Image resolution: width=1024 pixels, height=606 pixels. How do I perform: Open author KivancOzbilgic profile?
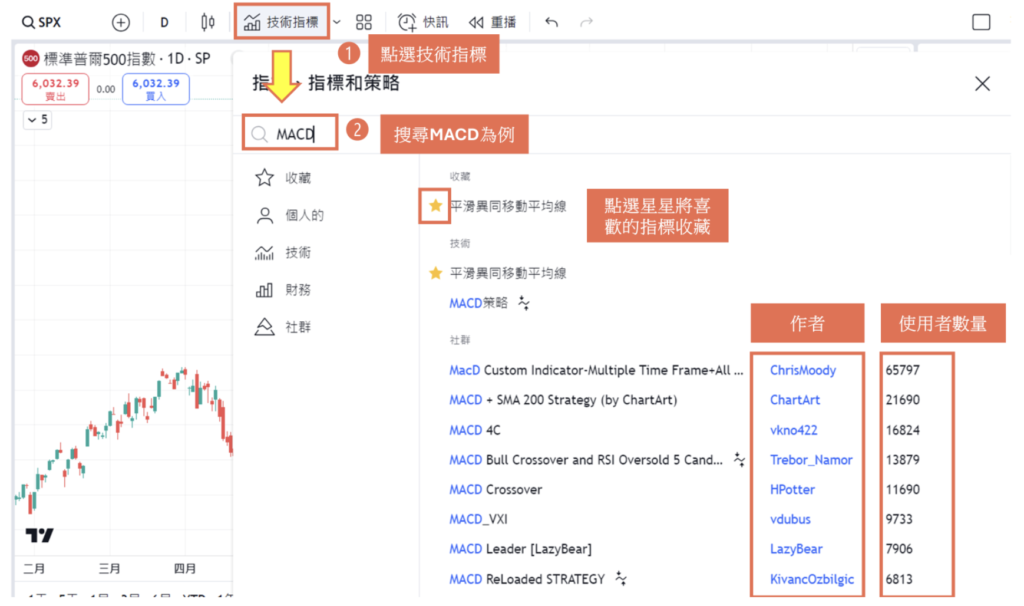(x=812, y=579)
